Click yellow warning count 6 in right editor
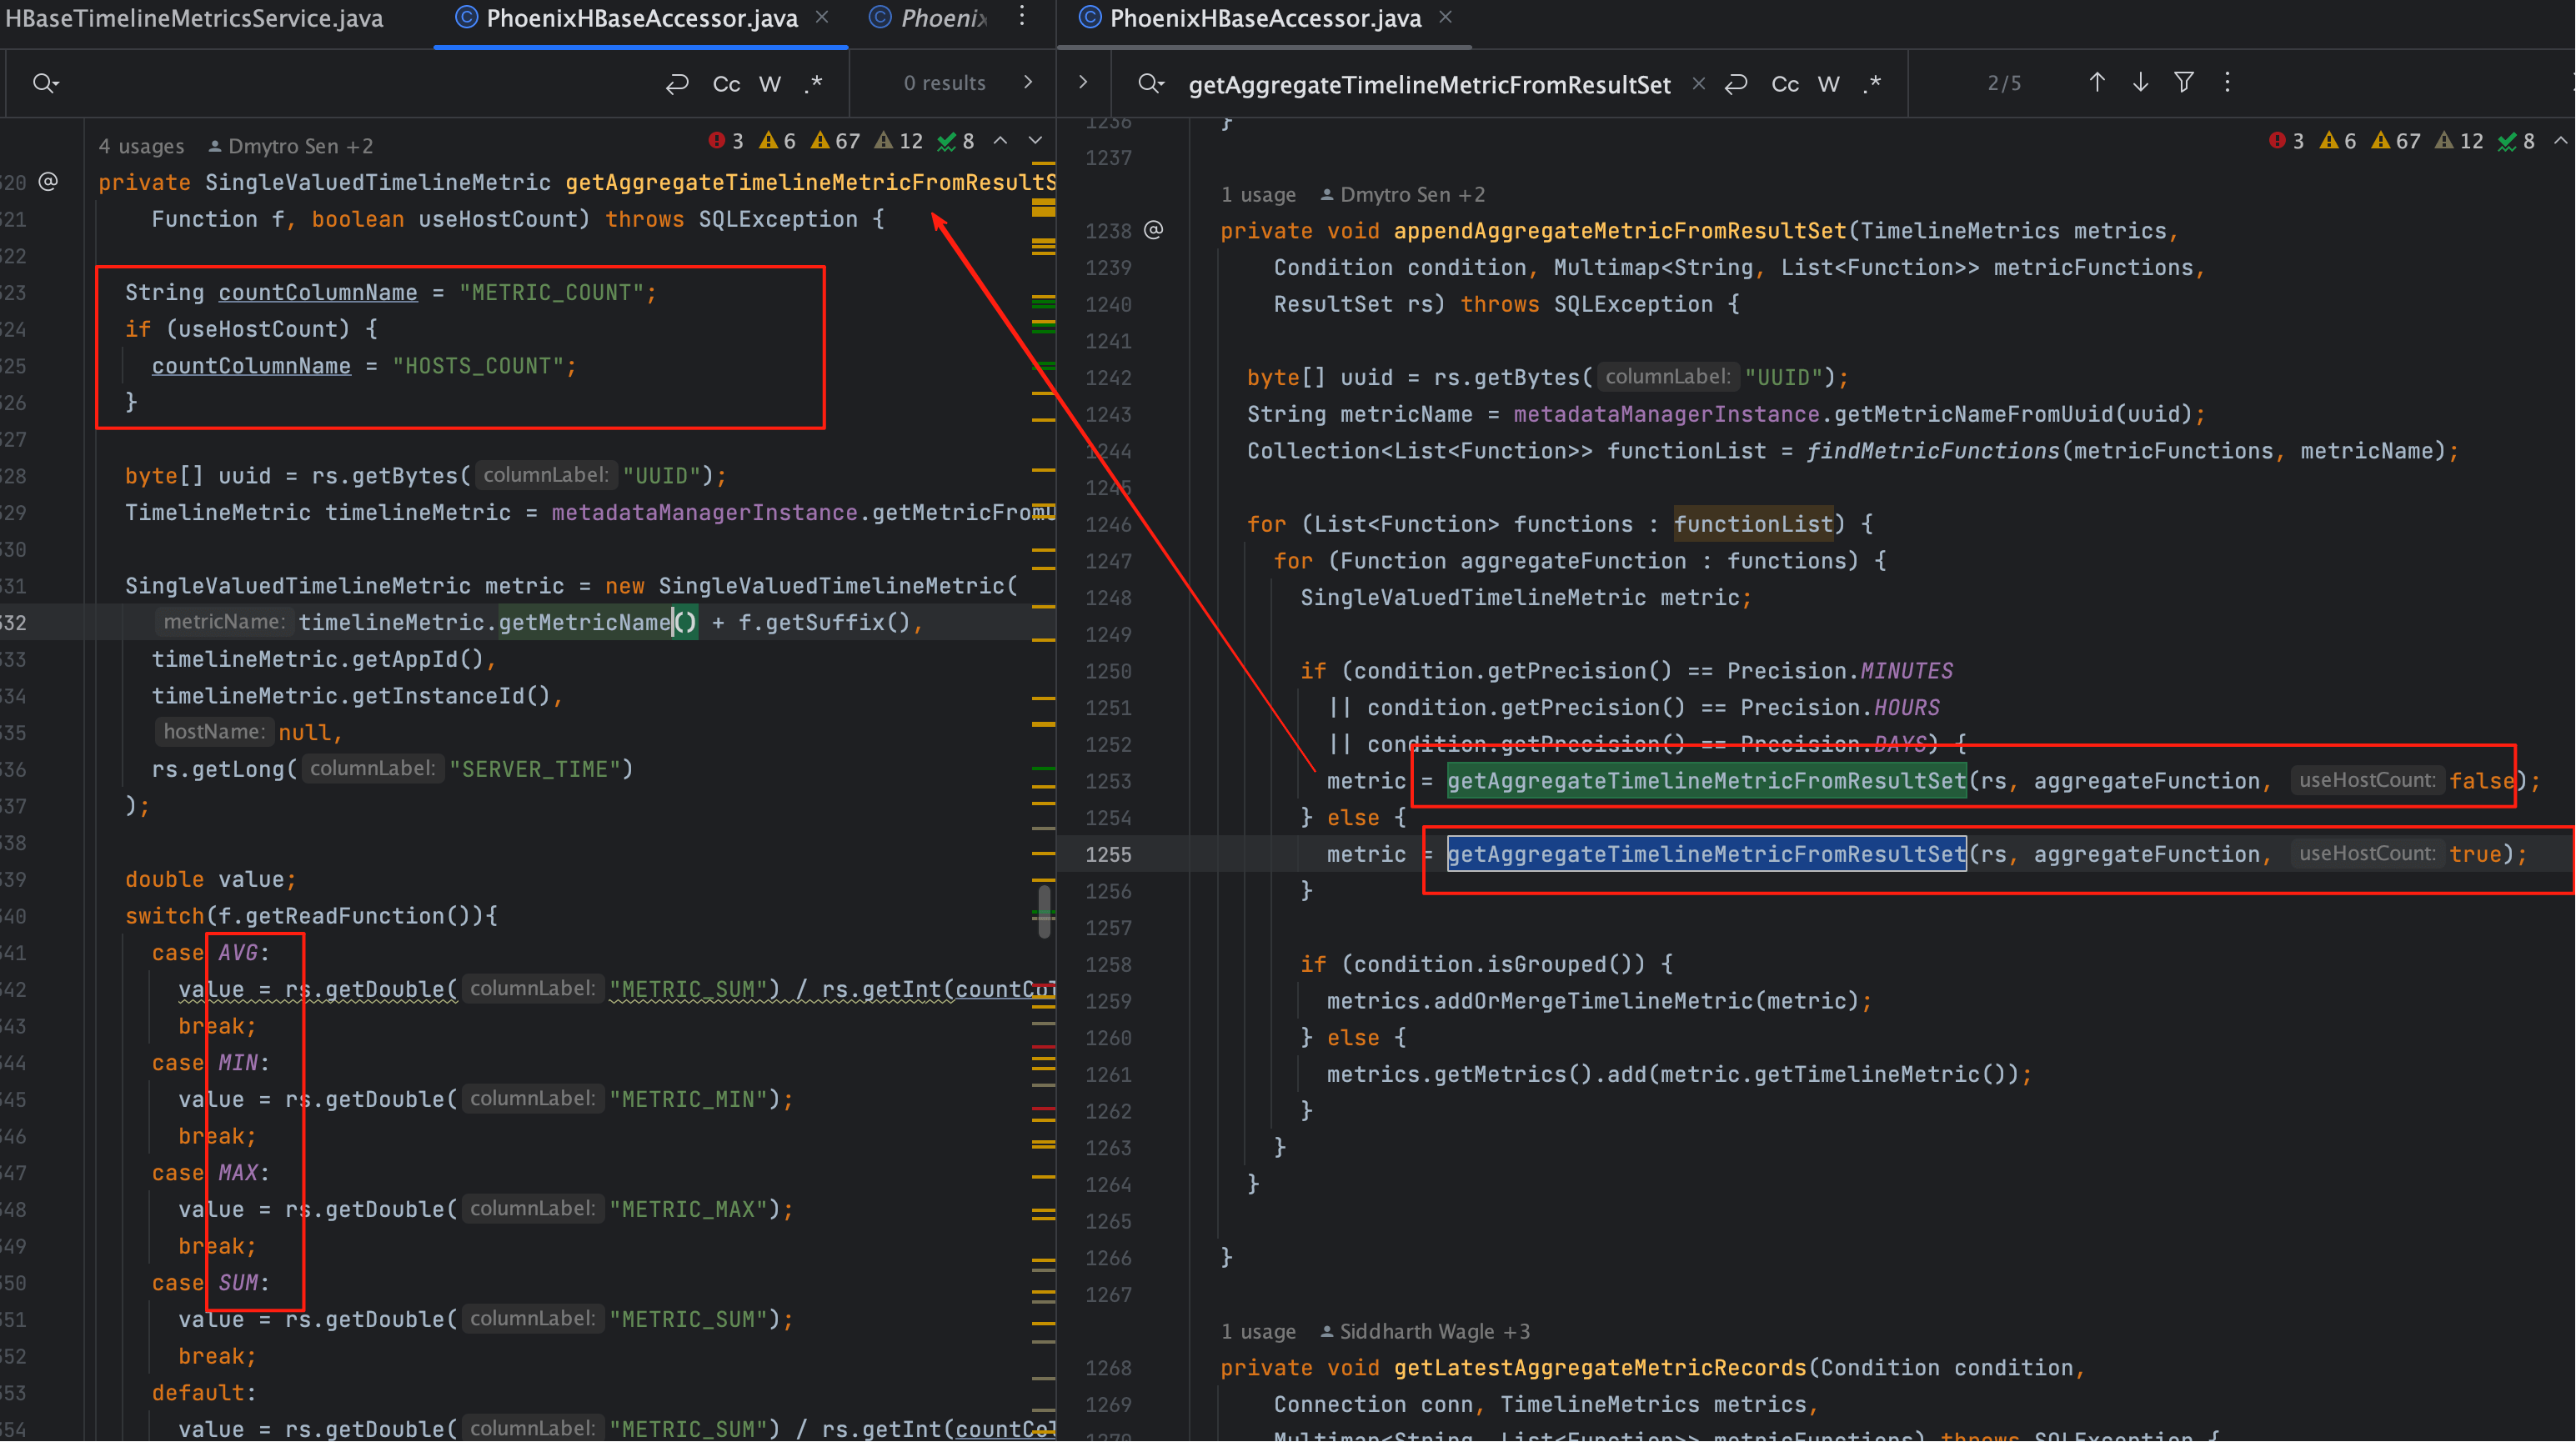 pos(2339,141)
